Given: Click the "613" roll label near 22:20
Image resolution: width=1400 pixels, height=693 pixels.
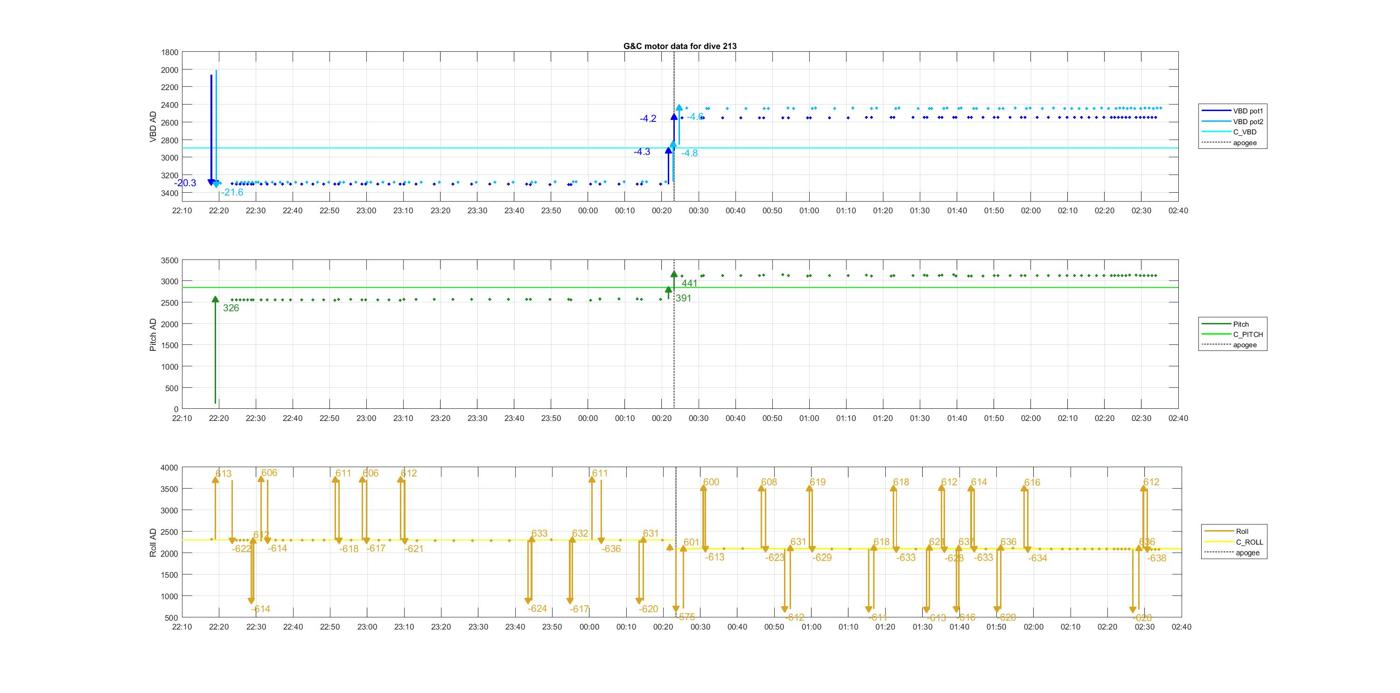Looking at the screenshot, I should click(224, 474).
